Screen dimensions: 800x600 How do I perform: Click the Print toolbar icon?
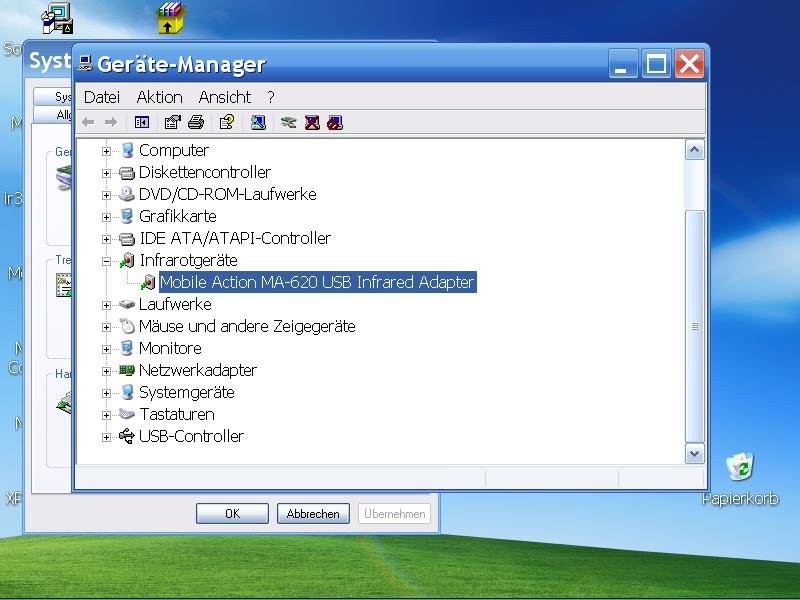(x=196, y=122)
